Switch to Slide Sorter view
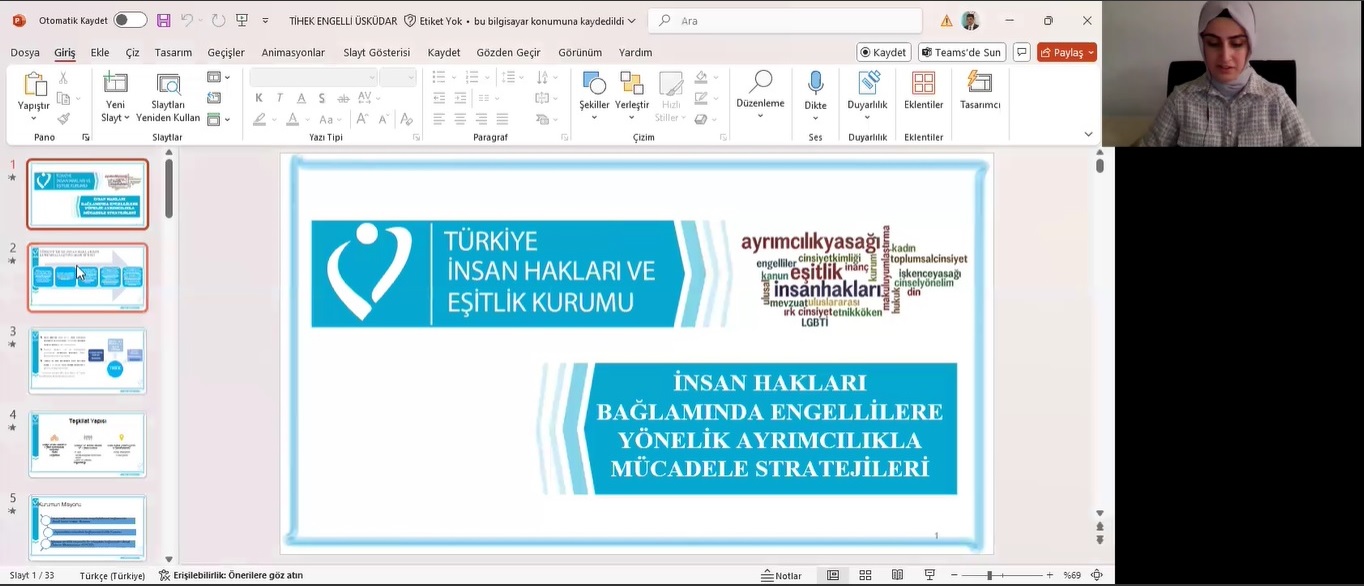This screenshot has width=1365, height=586. pyautogui.click(x=865, y=576)
